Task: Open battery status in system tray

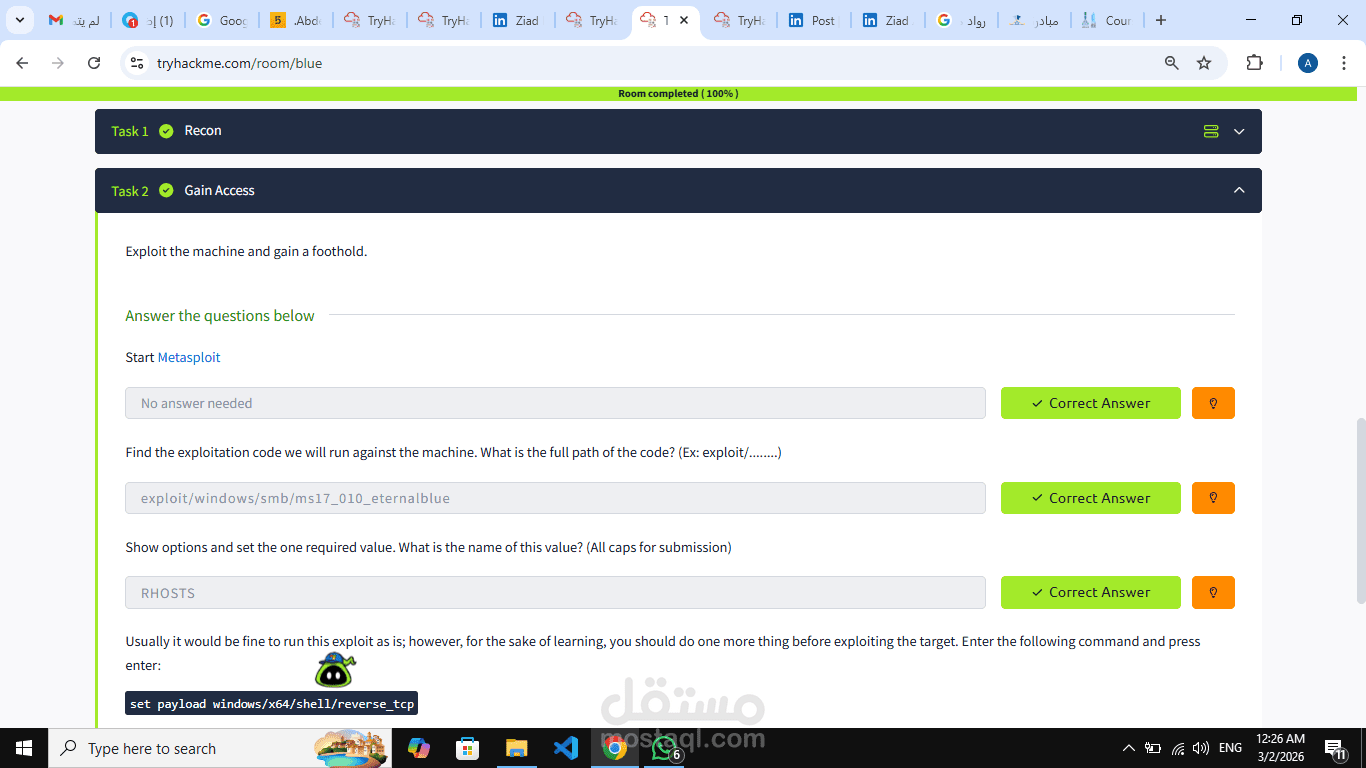Action: click(1153, 748)
